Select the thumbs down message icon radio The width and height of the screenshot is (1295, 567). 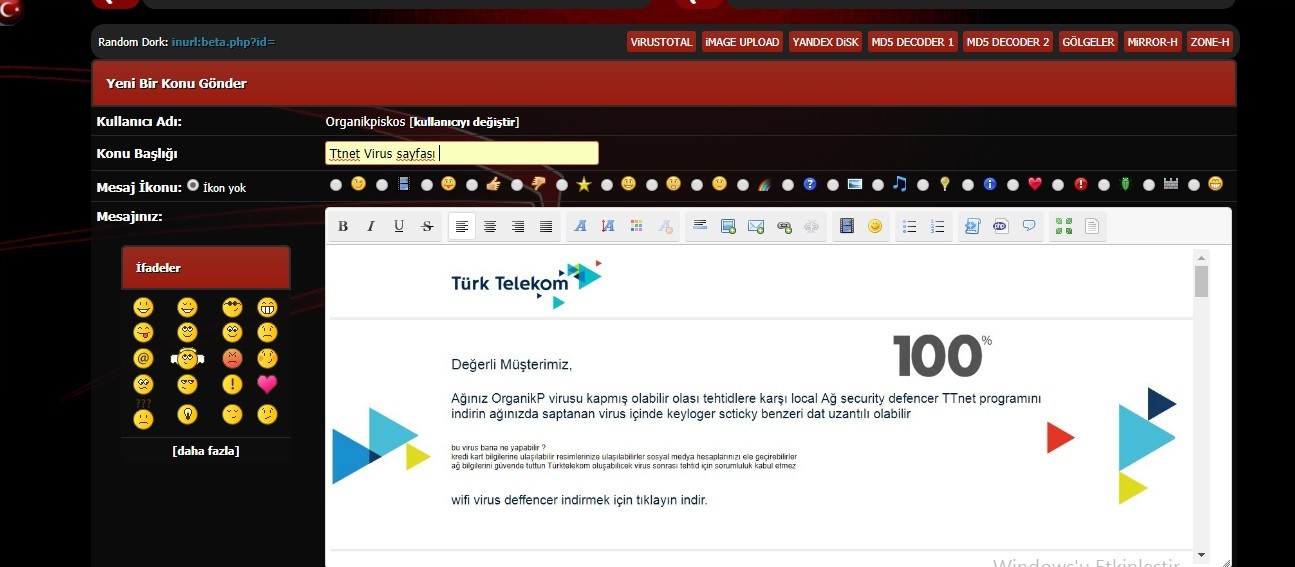517,185
